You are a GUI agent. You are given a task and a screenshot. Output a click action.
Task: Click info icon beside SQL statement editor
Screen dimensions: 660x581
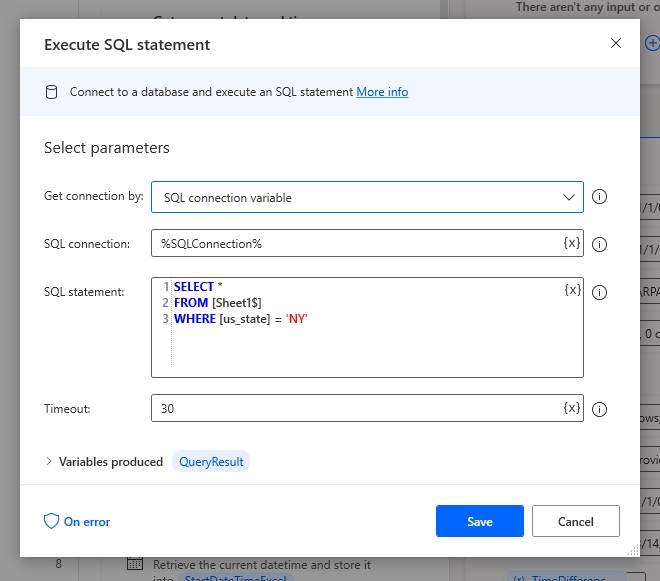click(599, 292)
